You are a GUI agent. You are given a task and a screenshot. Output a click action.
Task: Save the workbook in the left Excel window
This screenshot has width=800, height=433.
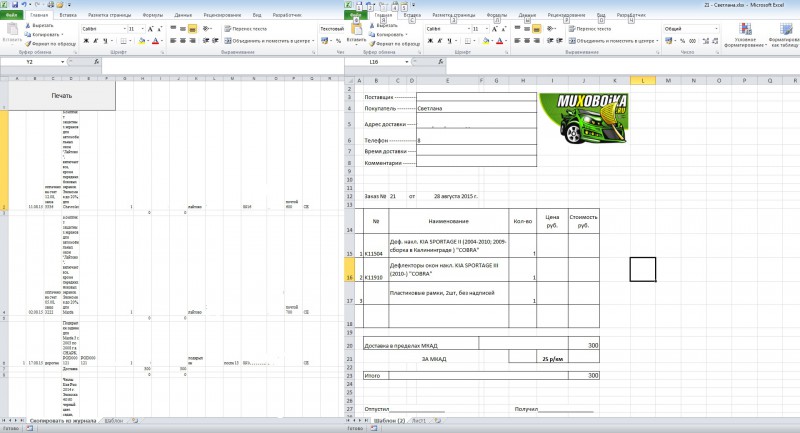[15, 5]
